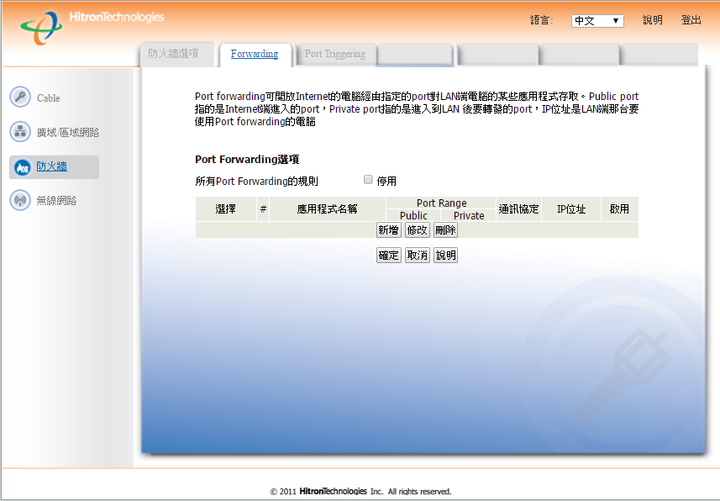Click the 取消 cancel button
This screenshot has width=720, height=501.
(417, 255)
